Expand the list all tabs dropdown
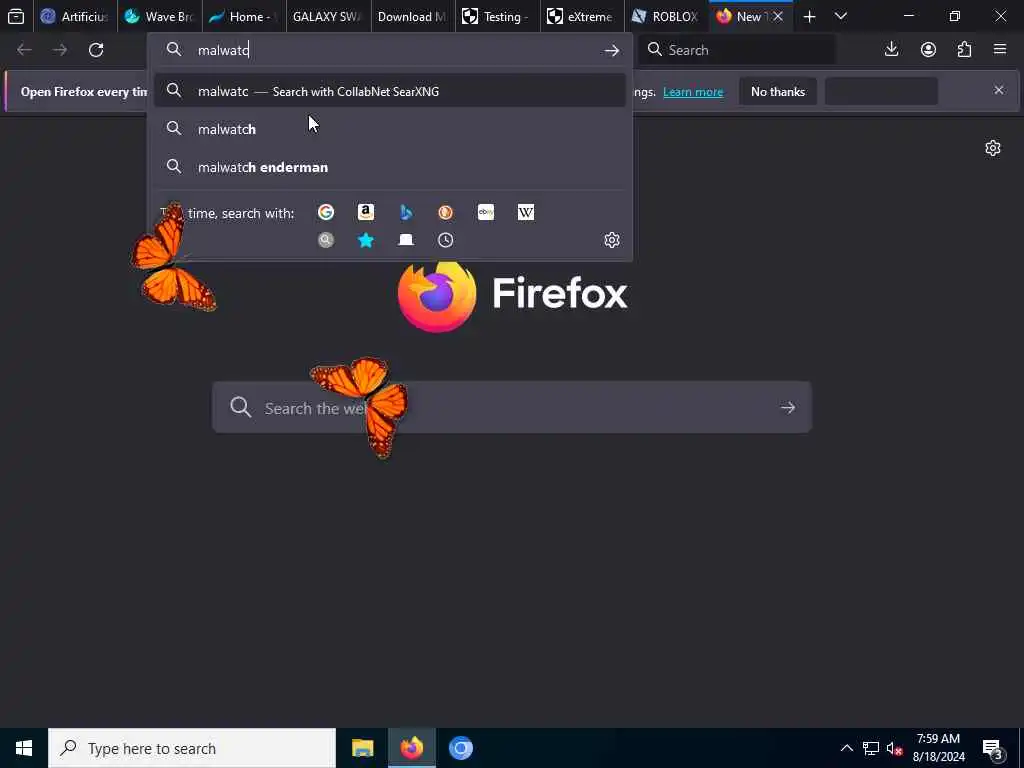Image resolution: width=1024 pixels, height=768 pixels. point(841,16)
